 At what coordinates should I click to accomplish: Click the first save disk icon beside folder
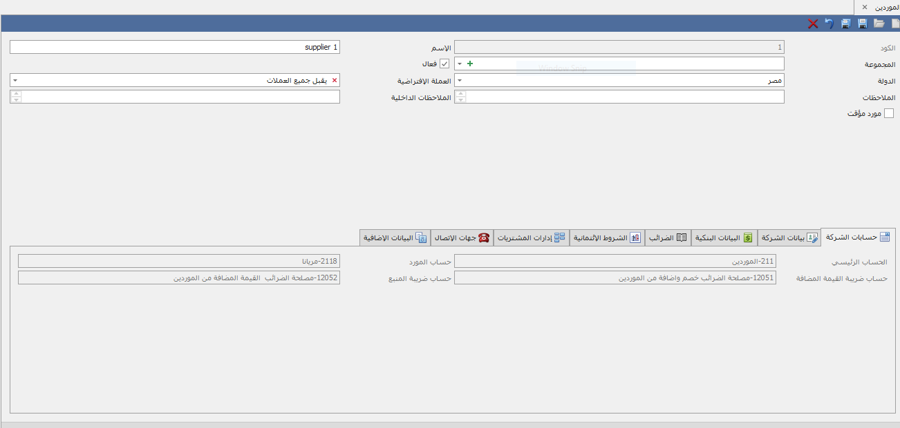(862, 24)
